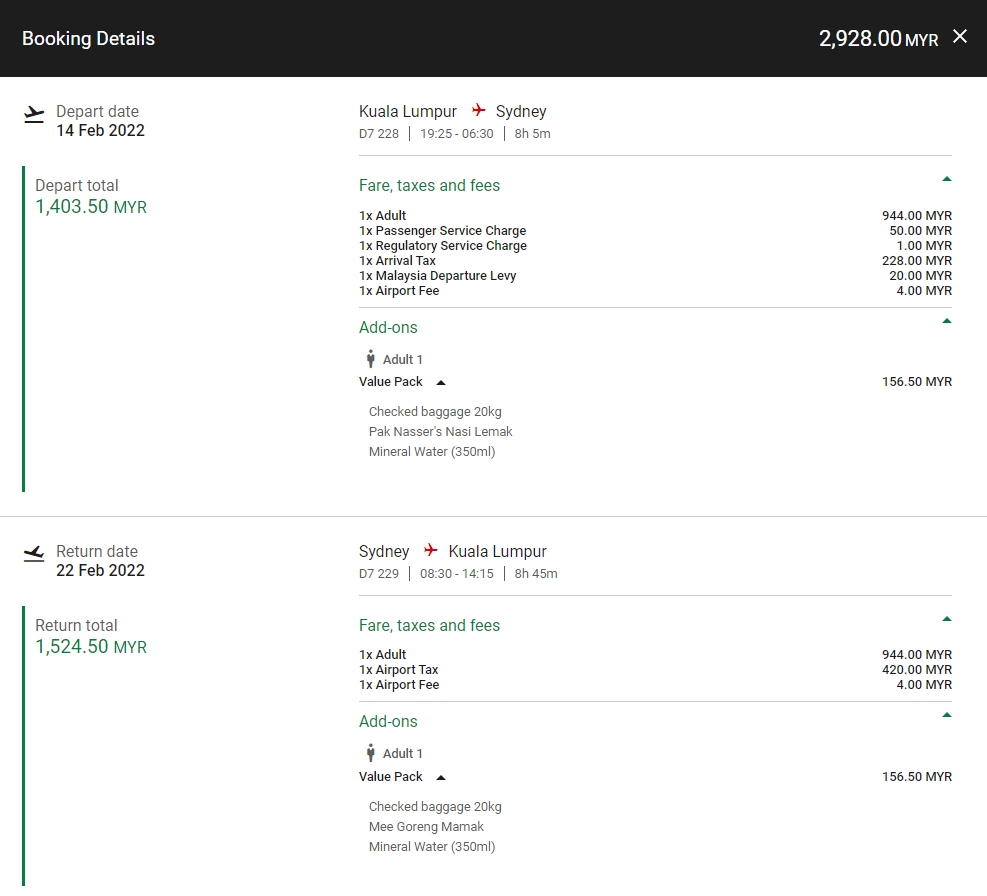Viewport: 987px width, 896px height.
Task: Click red plane icon between Kuala Lumpur and Sydney
Action: 478,110
